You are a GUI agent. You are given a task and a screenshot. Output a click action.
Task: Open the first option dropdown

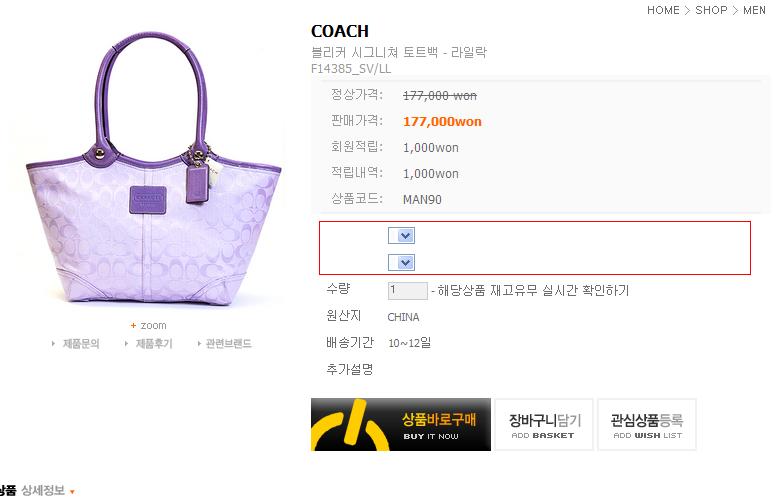tap(401, 236)
